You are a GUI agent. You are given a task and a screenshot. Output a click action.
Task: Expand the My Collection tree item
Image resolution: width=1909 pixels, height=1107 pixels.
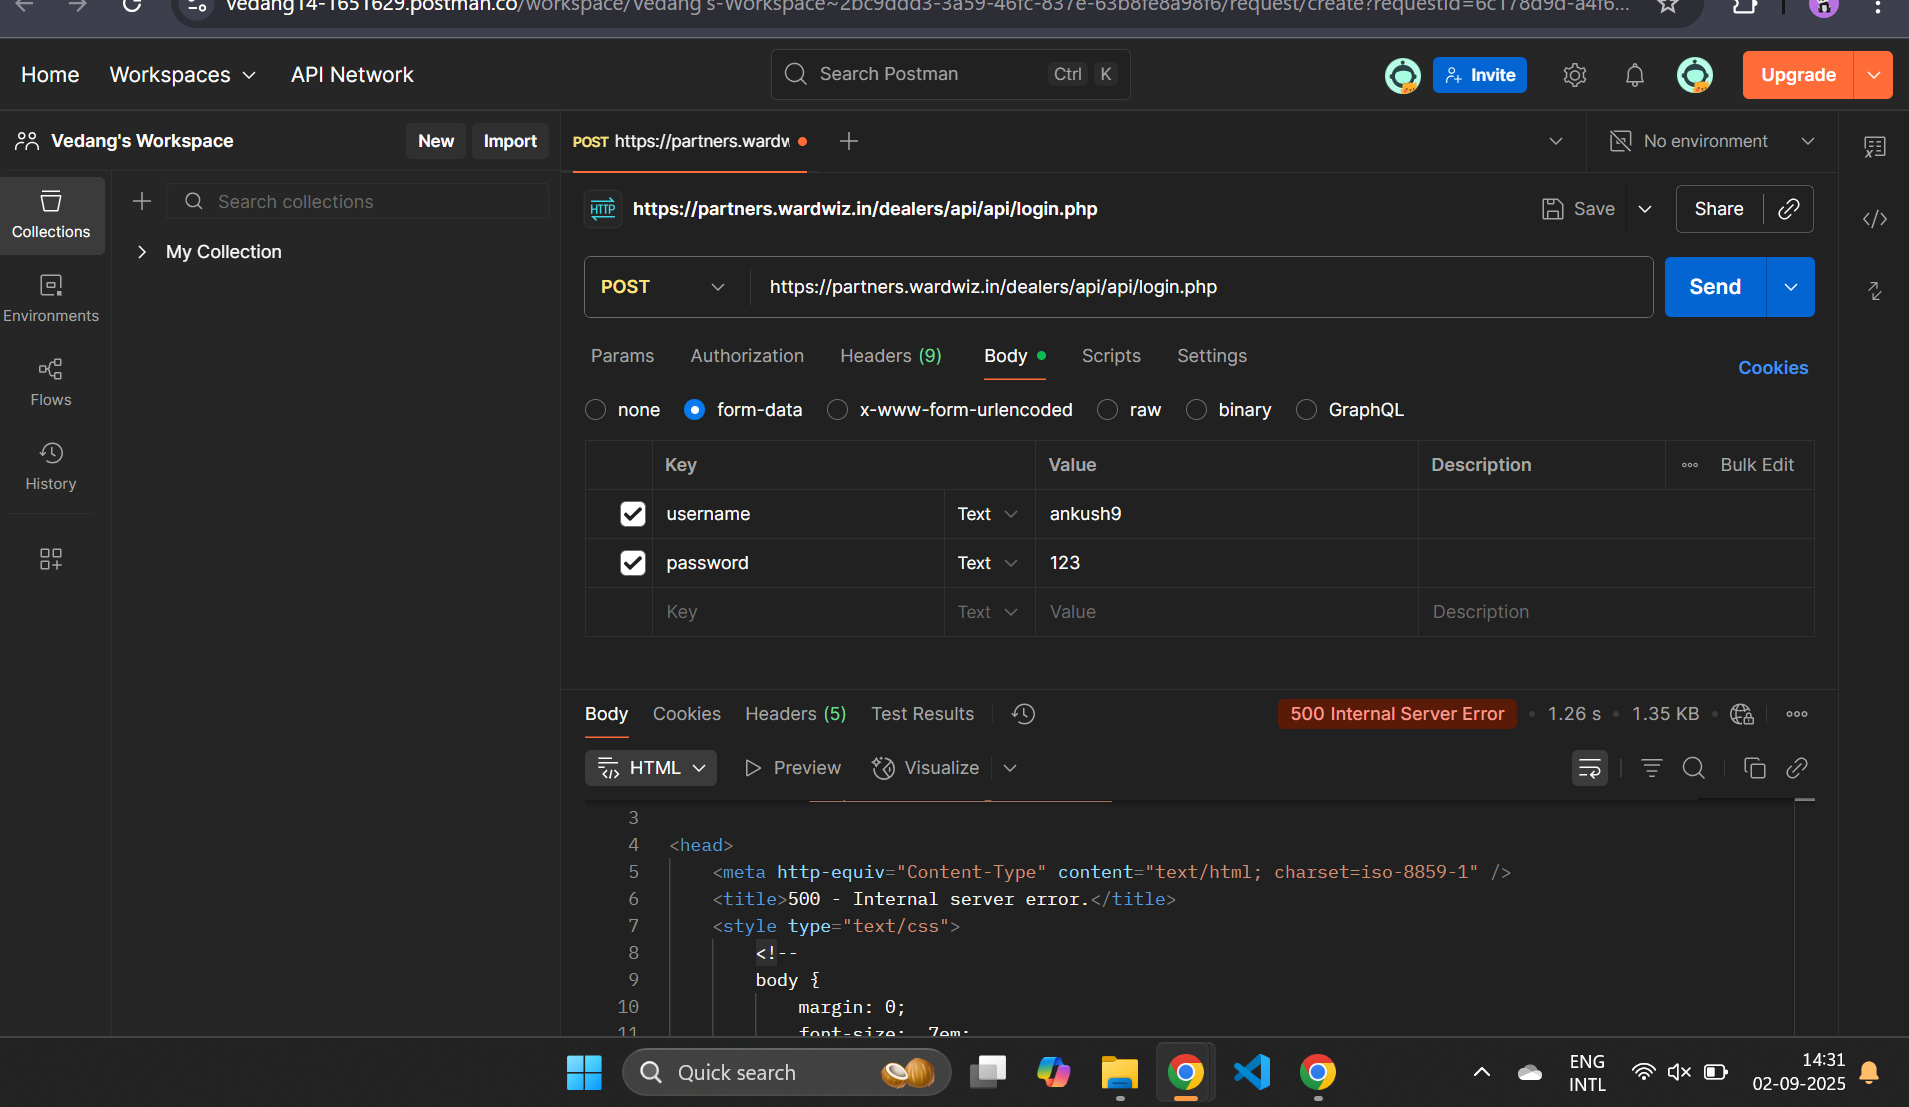pos(142,252)
